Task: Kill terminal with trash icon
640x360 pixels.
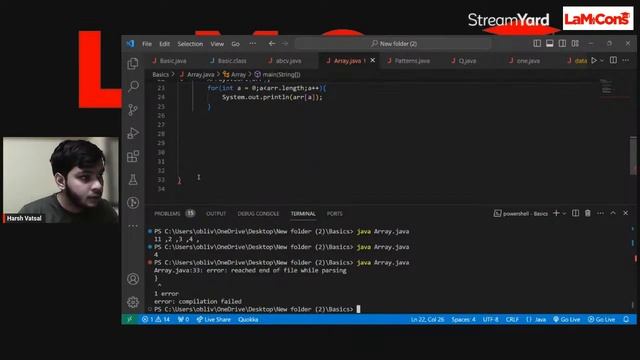Action: pyautogui.click(x=588, y=213)
